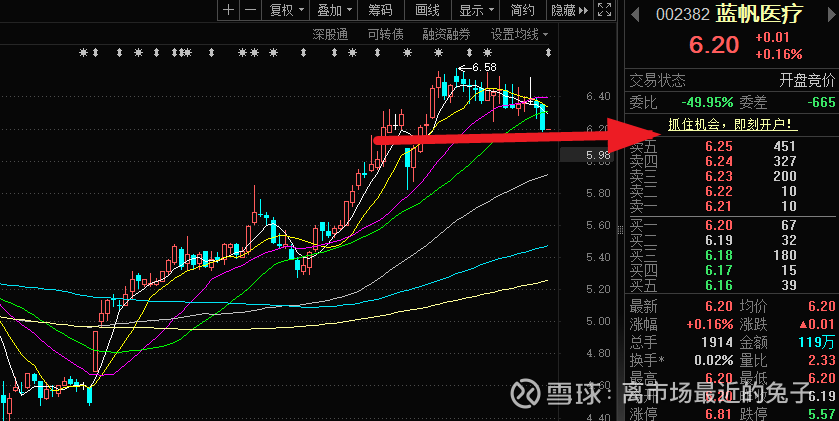Open the 复权 dropdown

point(286,10)
